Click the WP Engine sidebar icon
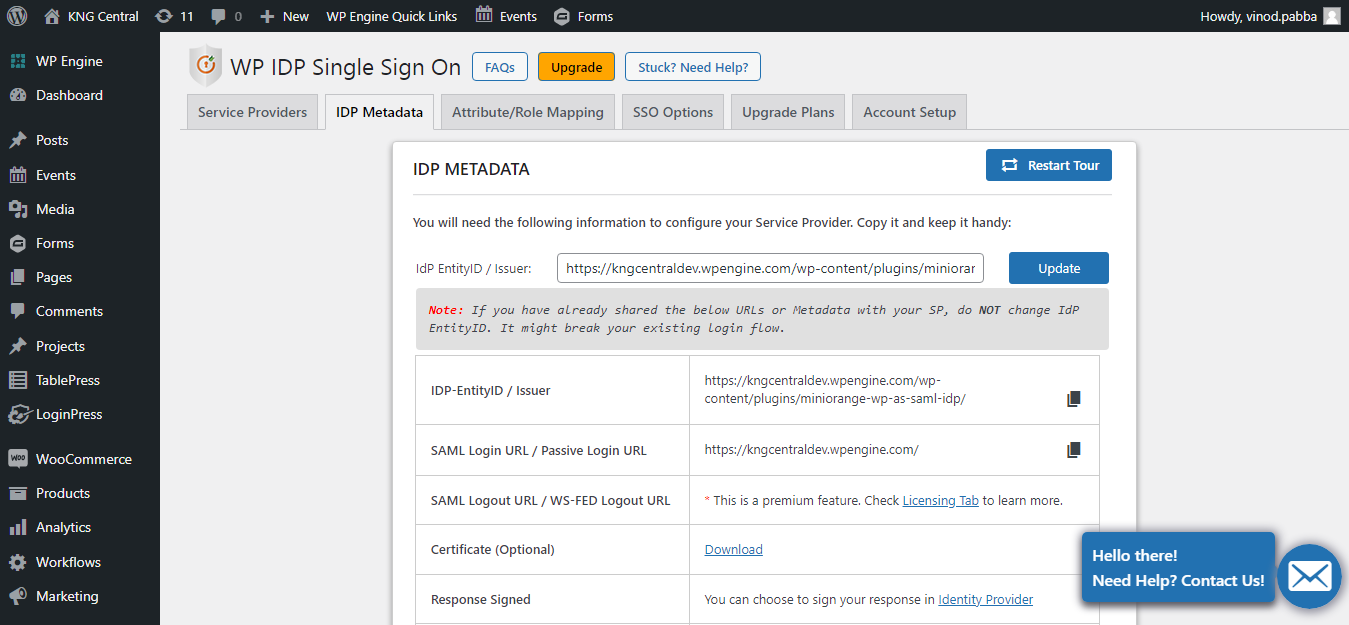Screen dimensions: 1349x625 click(18, 61)
